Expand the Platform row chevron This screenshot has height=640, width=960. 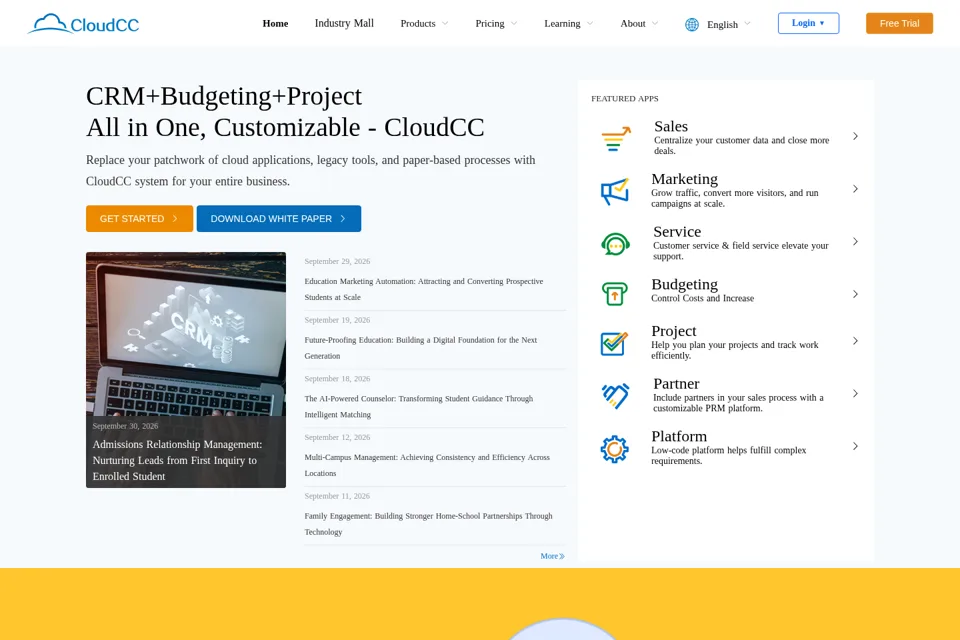click(x=855, y=446)
